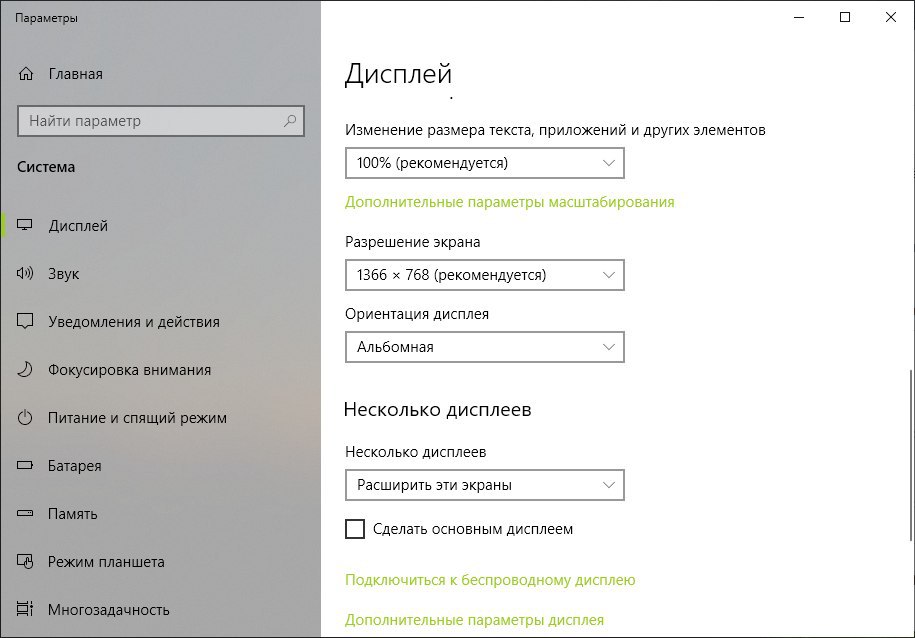The height and width of the screenshot is (638, 915).
Task: Click the Батарея battery icon
Action: [x=25, y=466]
